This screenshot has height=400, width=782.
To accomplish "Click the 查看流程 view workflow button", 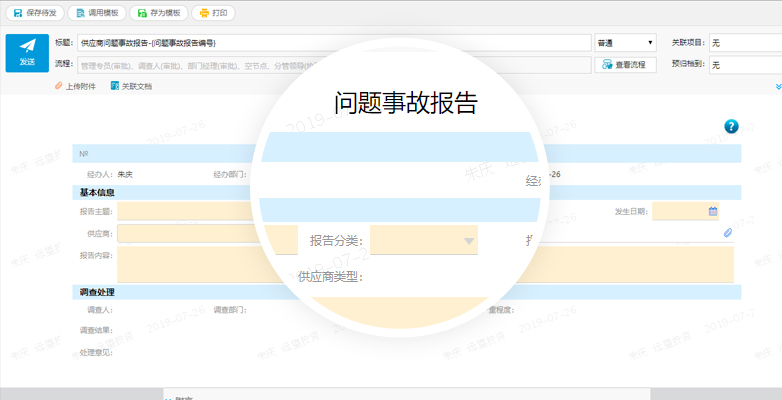I will click(x=625, y=65).
